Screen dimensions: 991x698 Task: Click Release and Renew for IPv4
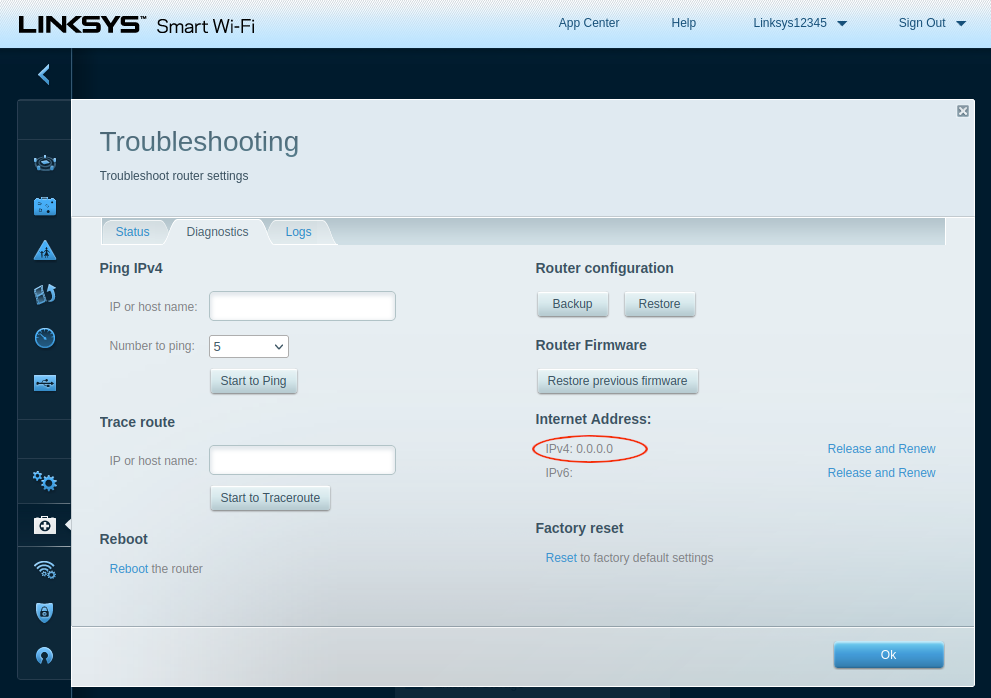881,449
